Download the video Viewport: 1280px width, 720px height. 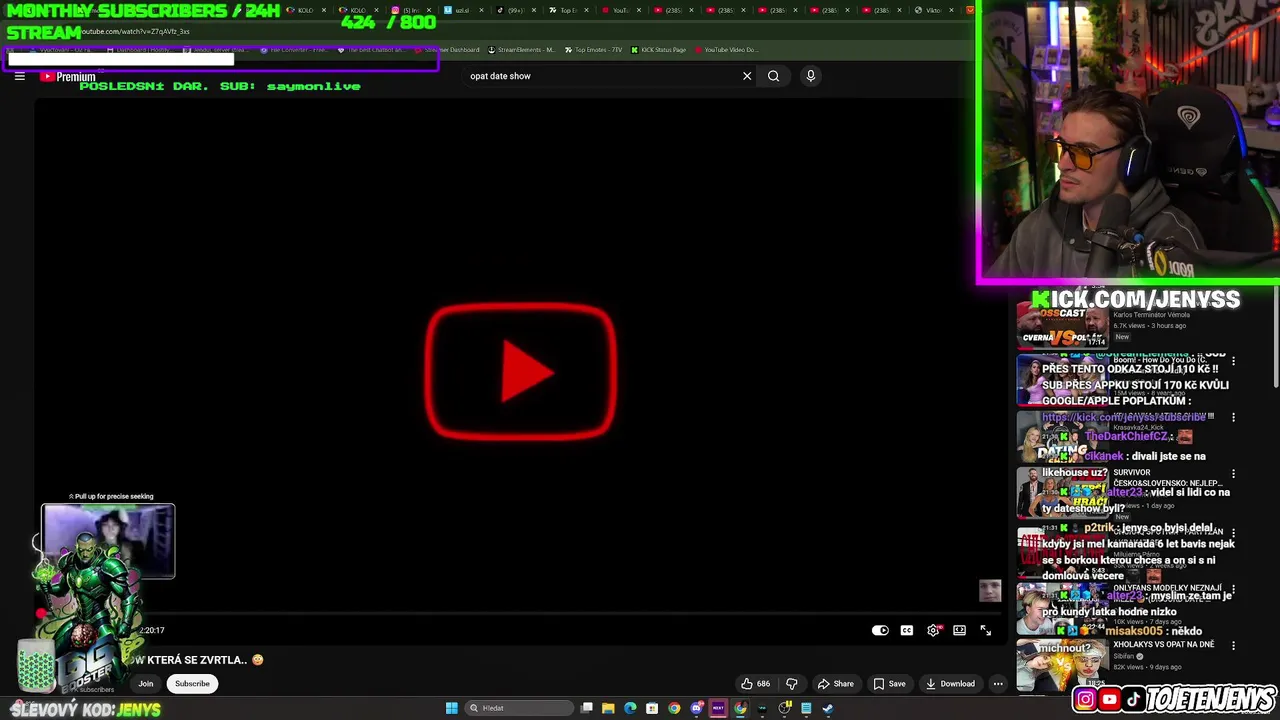tap(950, 684)
